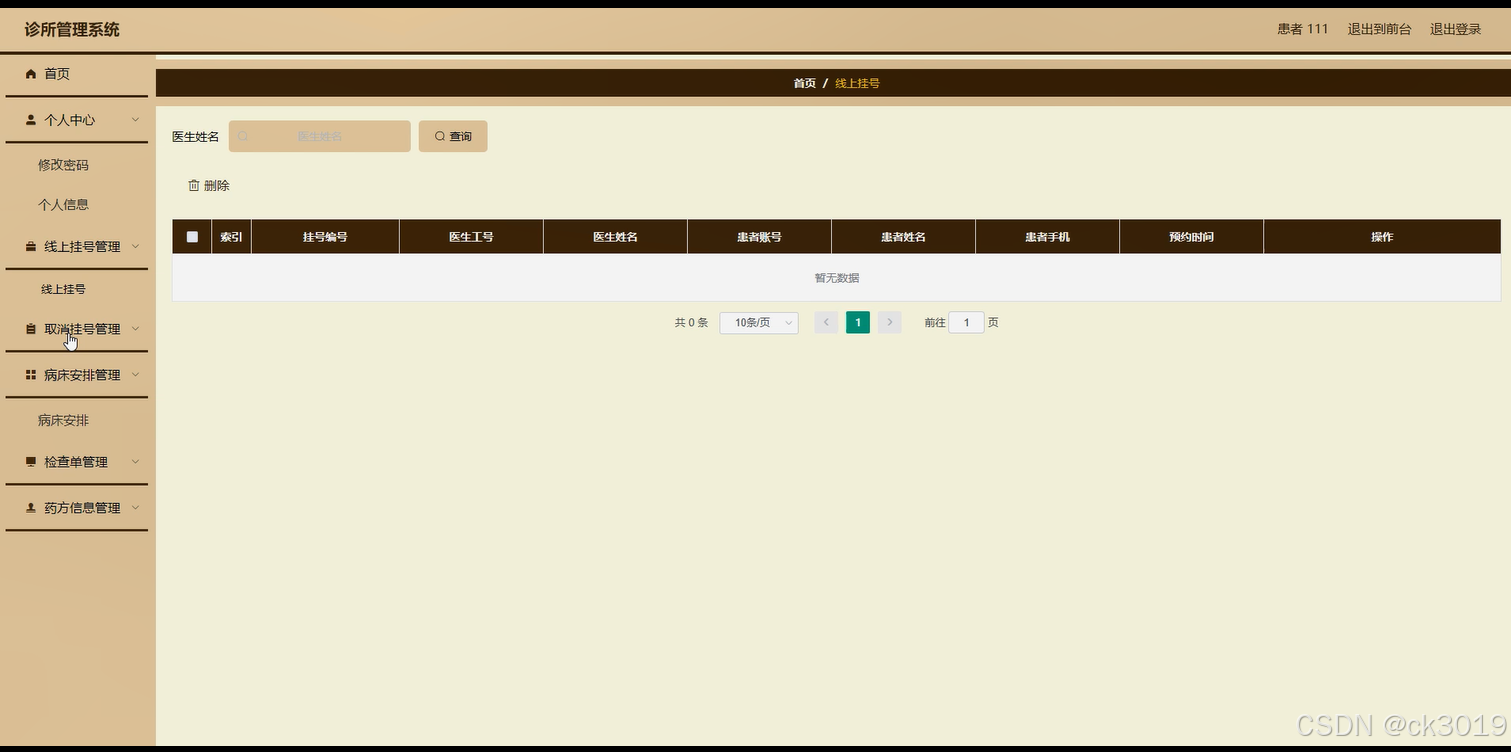Click the 预约时间 column header
The width and height of the screenshot is (1511, 752).
tap(1191, 237)
